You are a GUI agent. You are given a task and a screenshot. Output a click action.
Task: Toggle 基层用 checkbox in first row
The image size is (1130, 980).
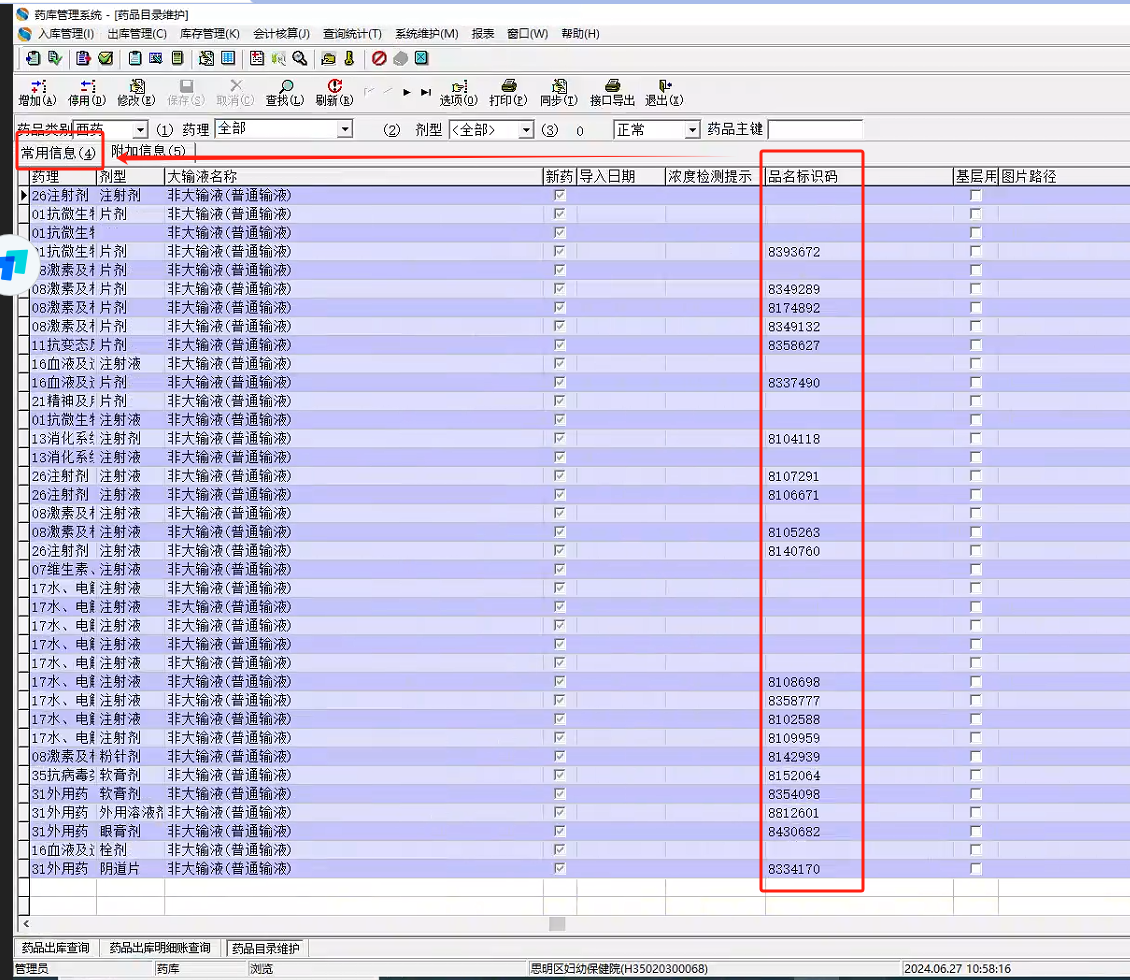pyautogui.click(x=976, y=196)
